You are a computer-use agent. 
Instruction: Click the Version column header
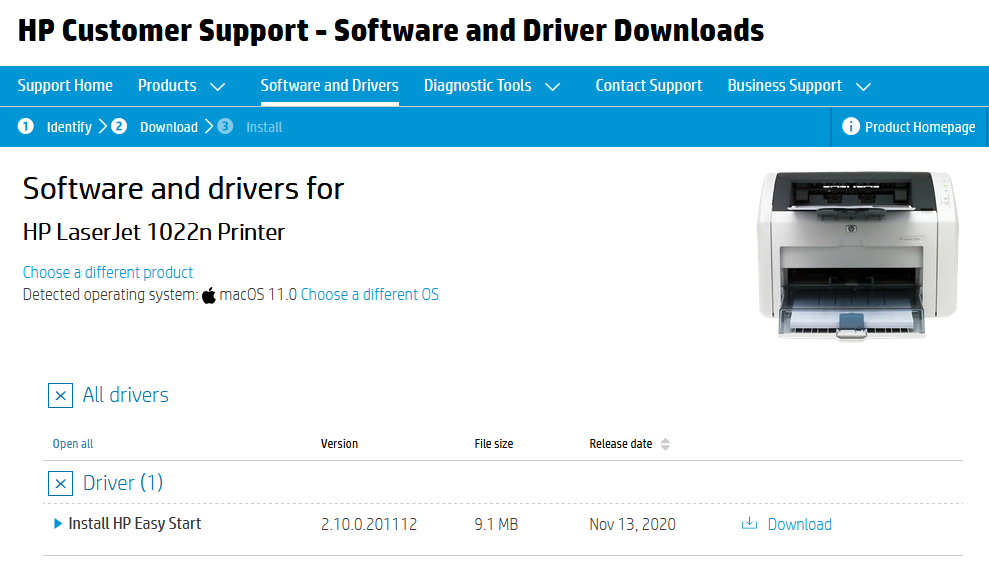pyautogui.click(x=339, y=444)
